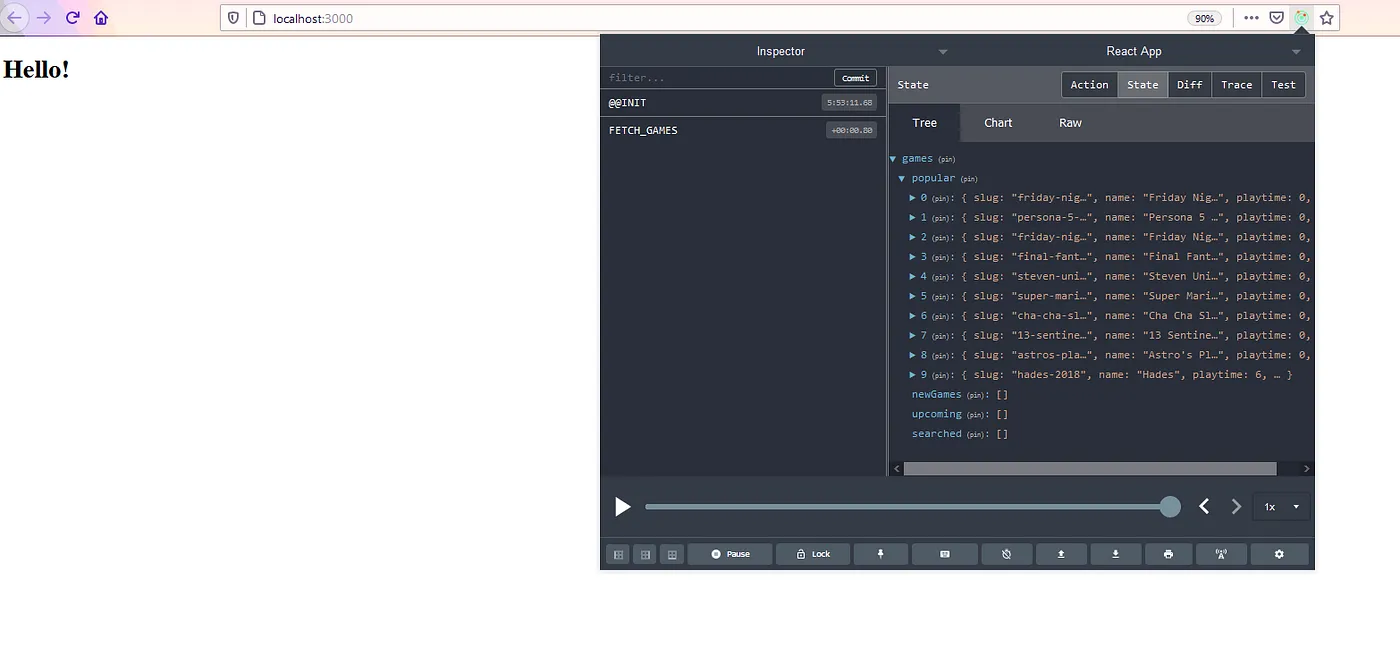Open the Chart tab
Image resolution: width=1400 pixels, height=646 pixels.
click(998, 123)
